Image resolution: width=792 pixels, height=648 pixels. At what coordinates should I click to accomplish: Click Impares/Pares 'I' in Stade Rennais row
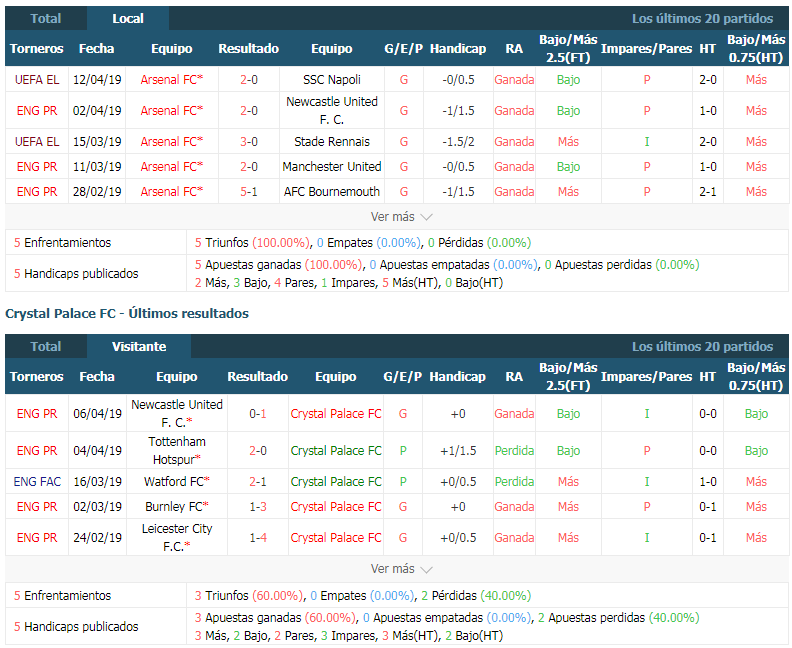[647, 142]
